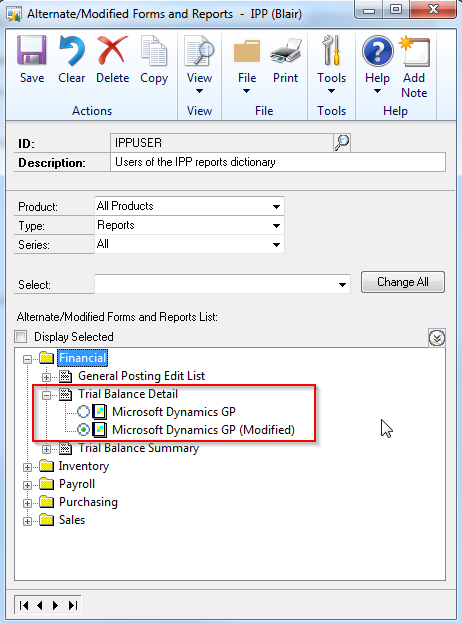Viewport: 462px width, 623px height.
Task: Go to first record navigation arrow
Action: [24, 605]
